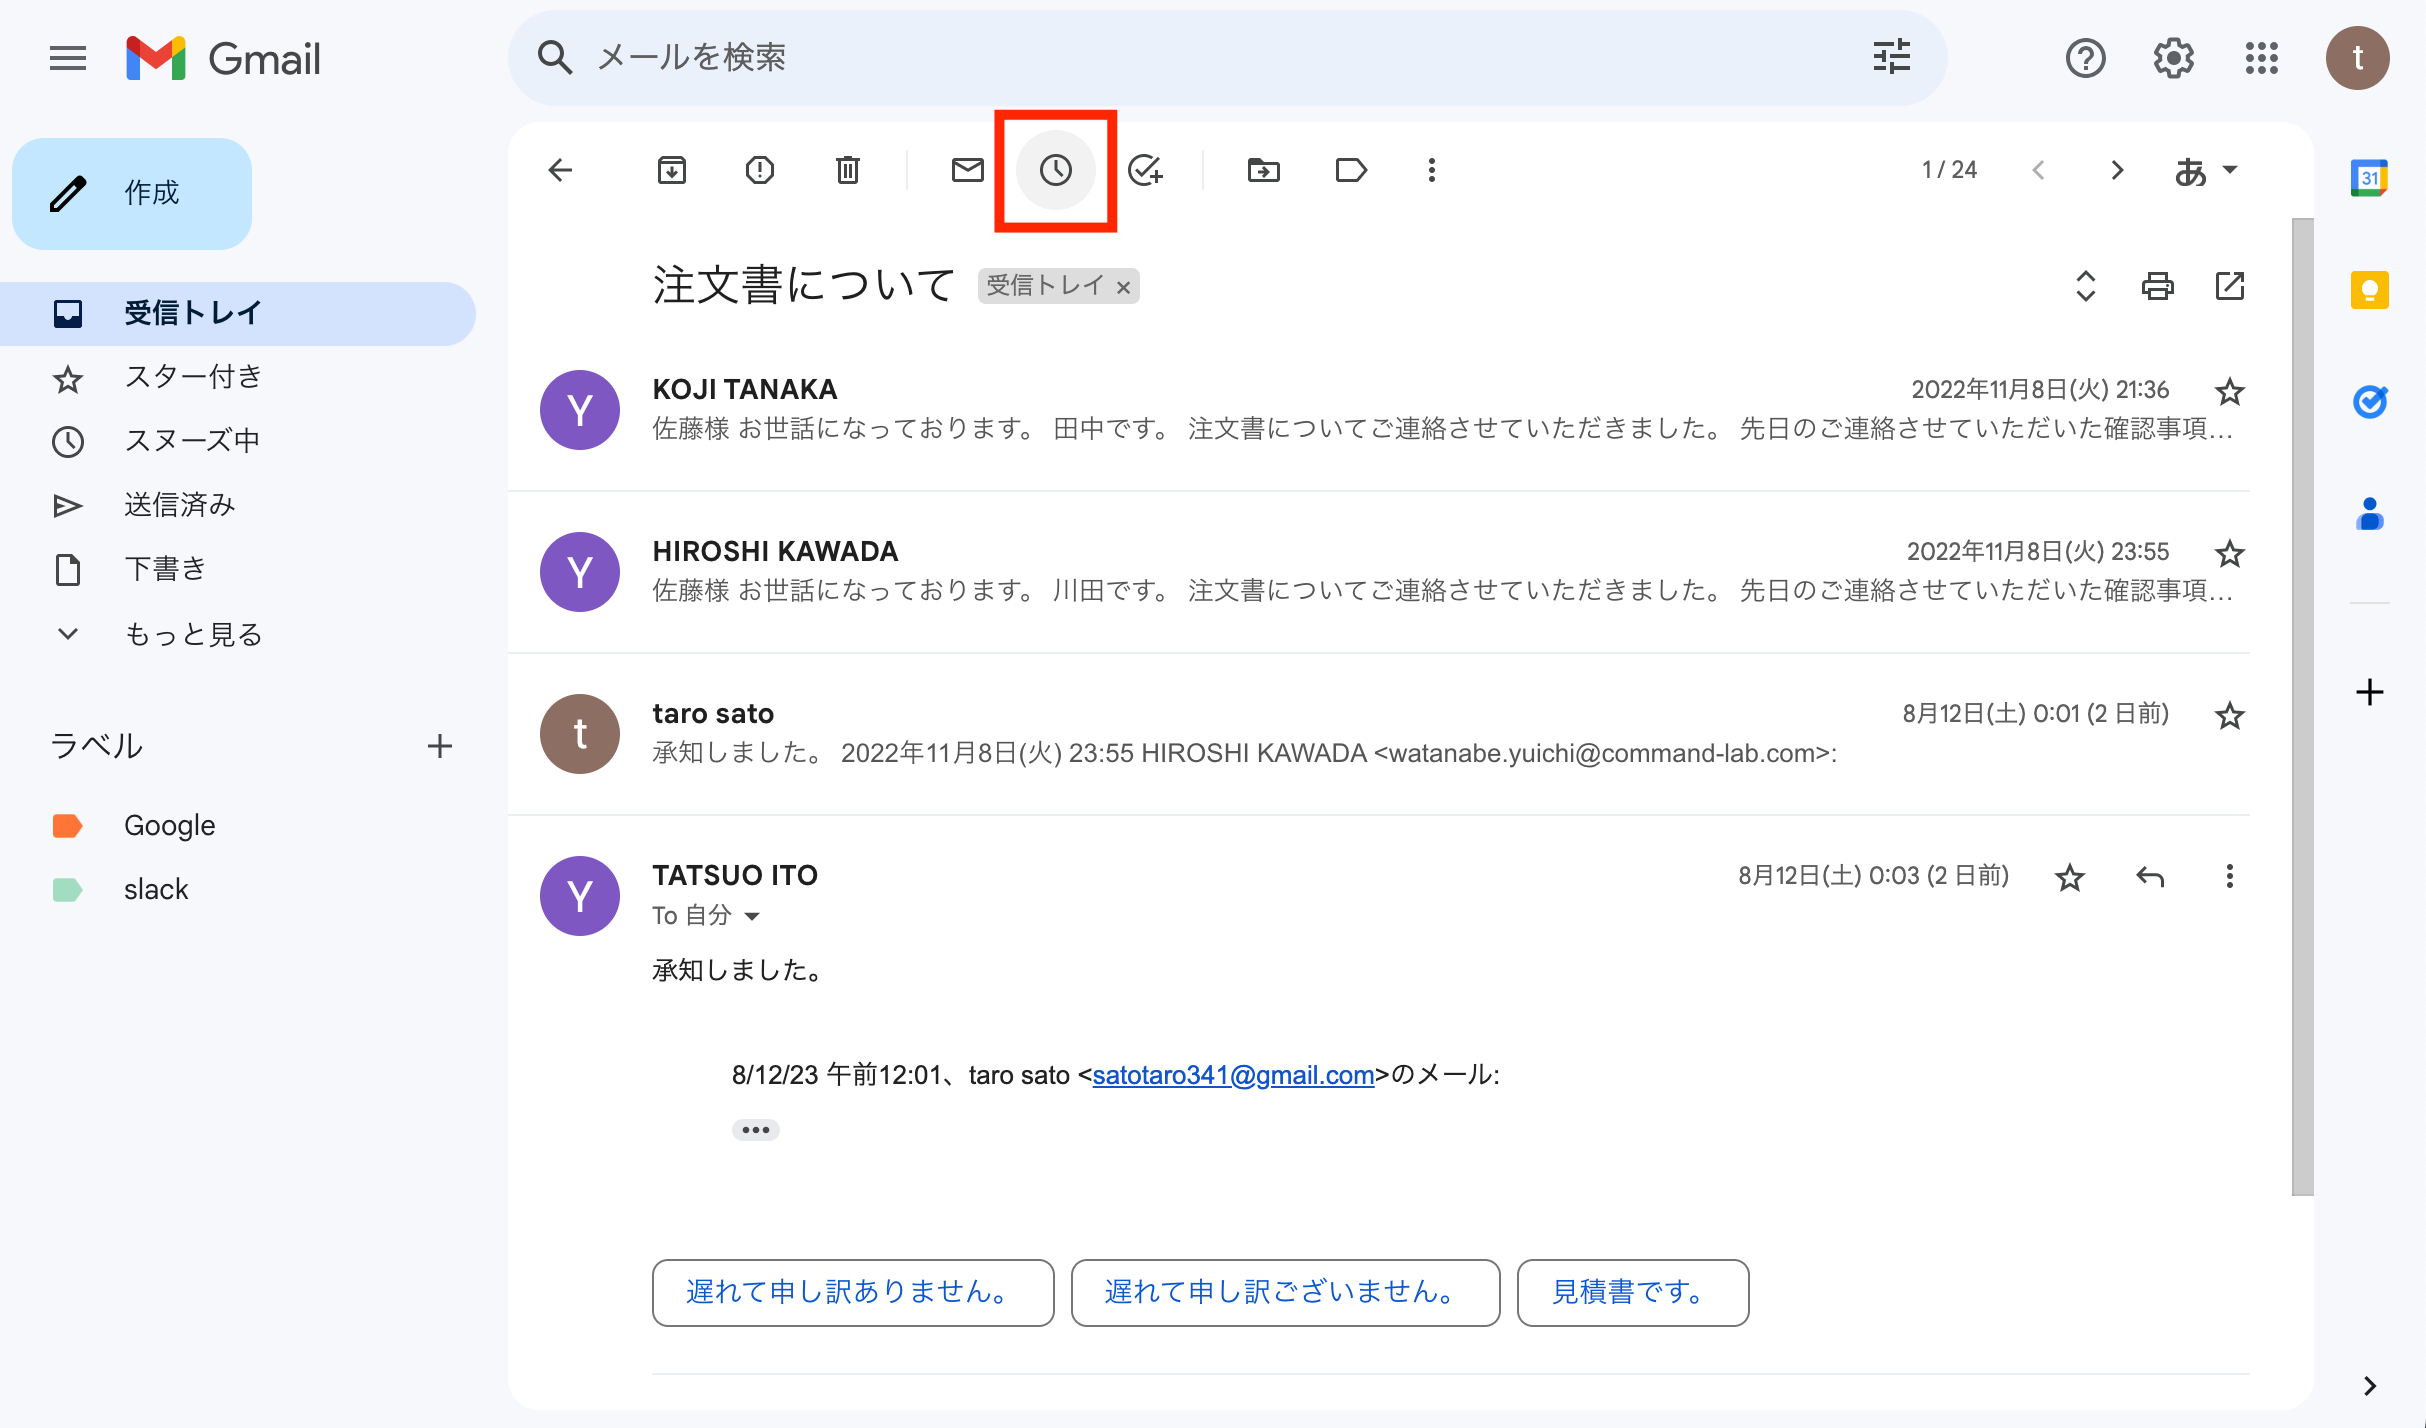Open the Google Keep side panel
2426x1428 pixels.
2369,291
